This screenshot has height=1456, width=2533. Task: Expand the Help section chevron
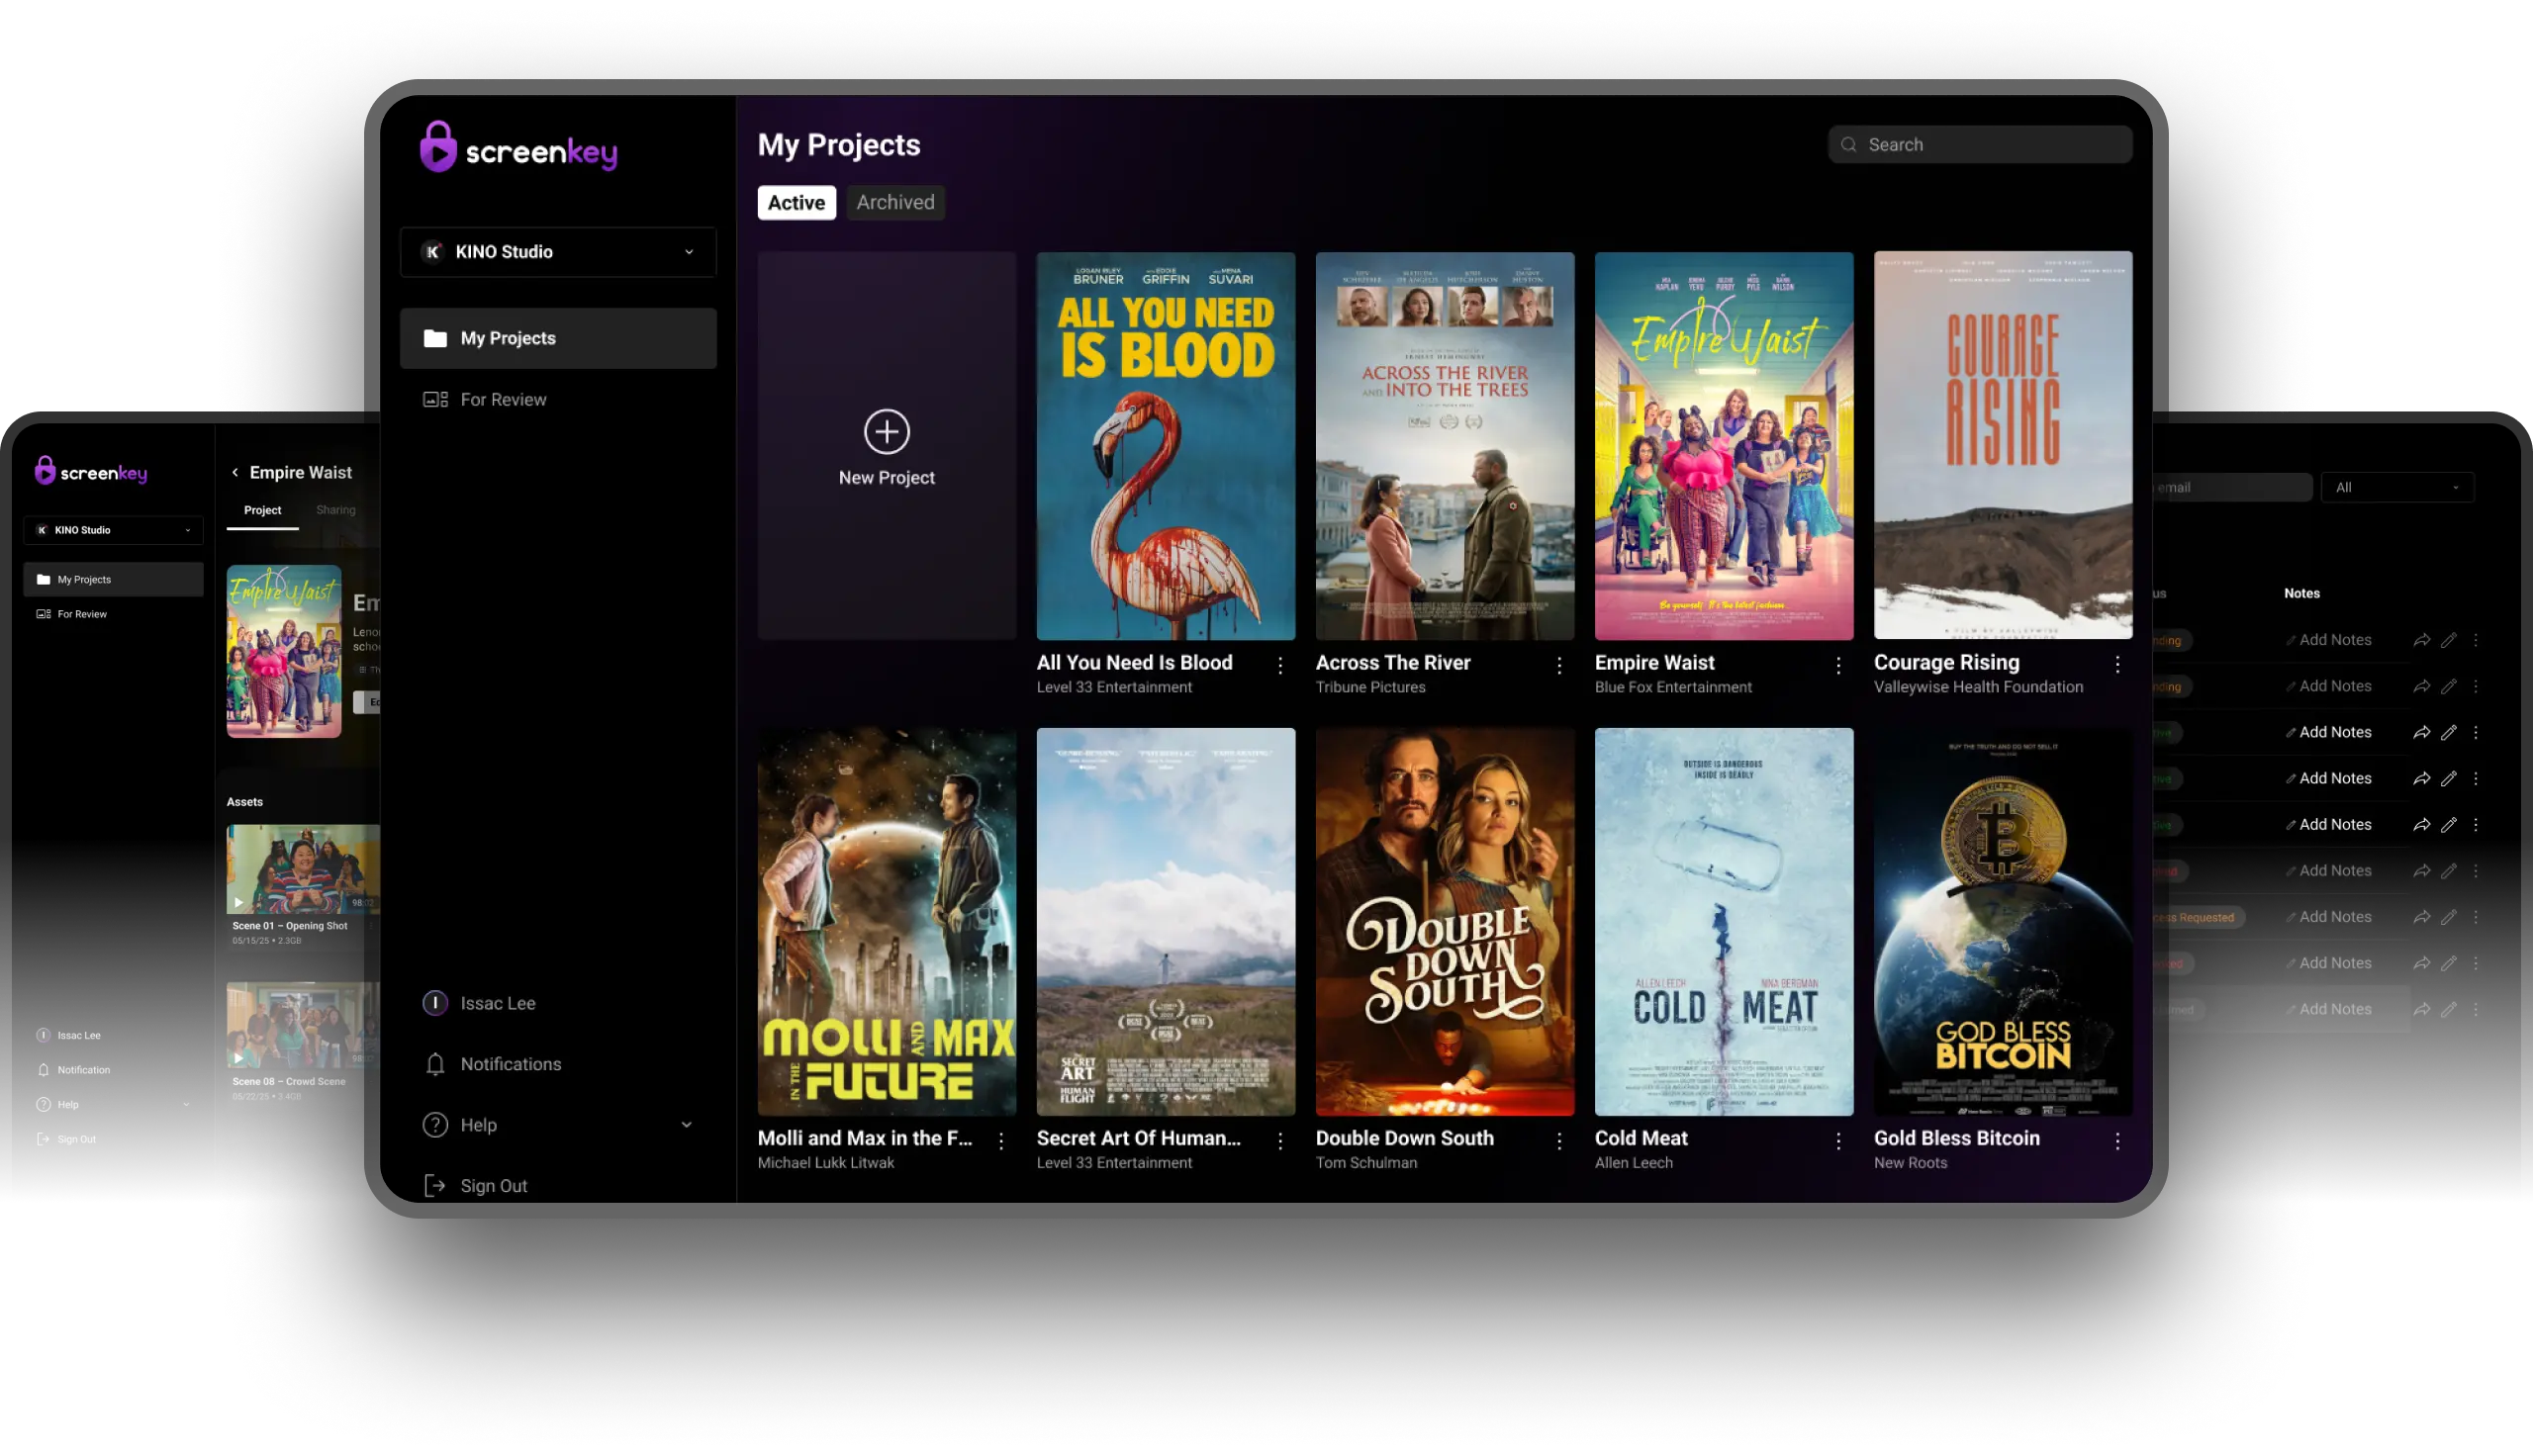click(x=686, y=1125)
